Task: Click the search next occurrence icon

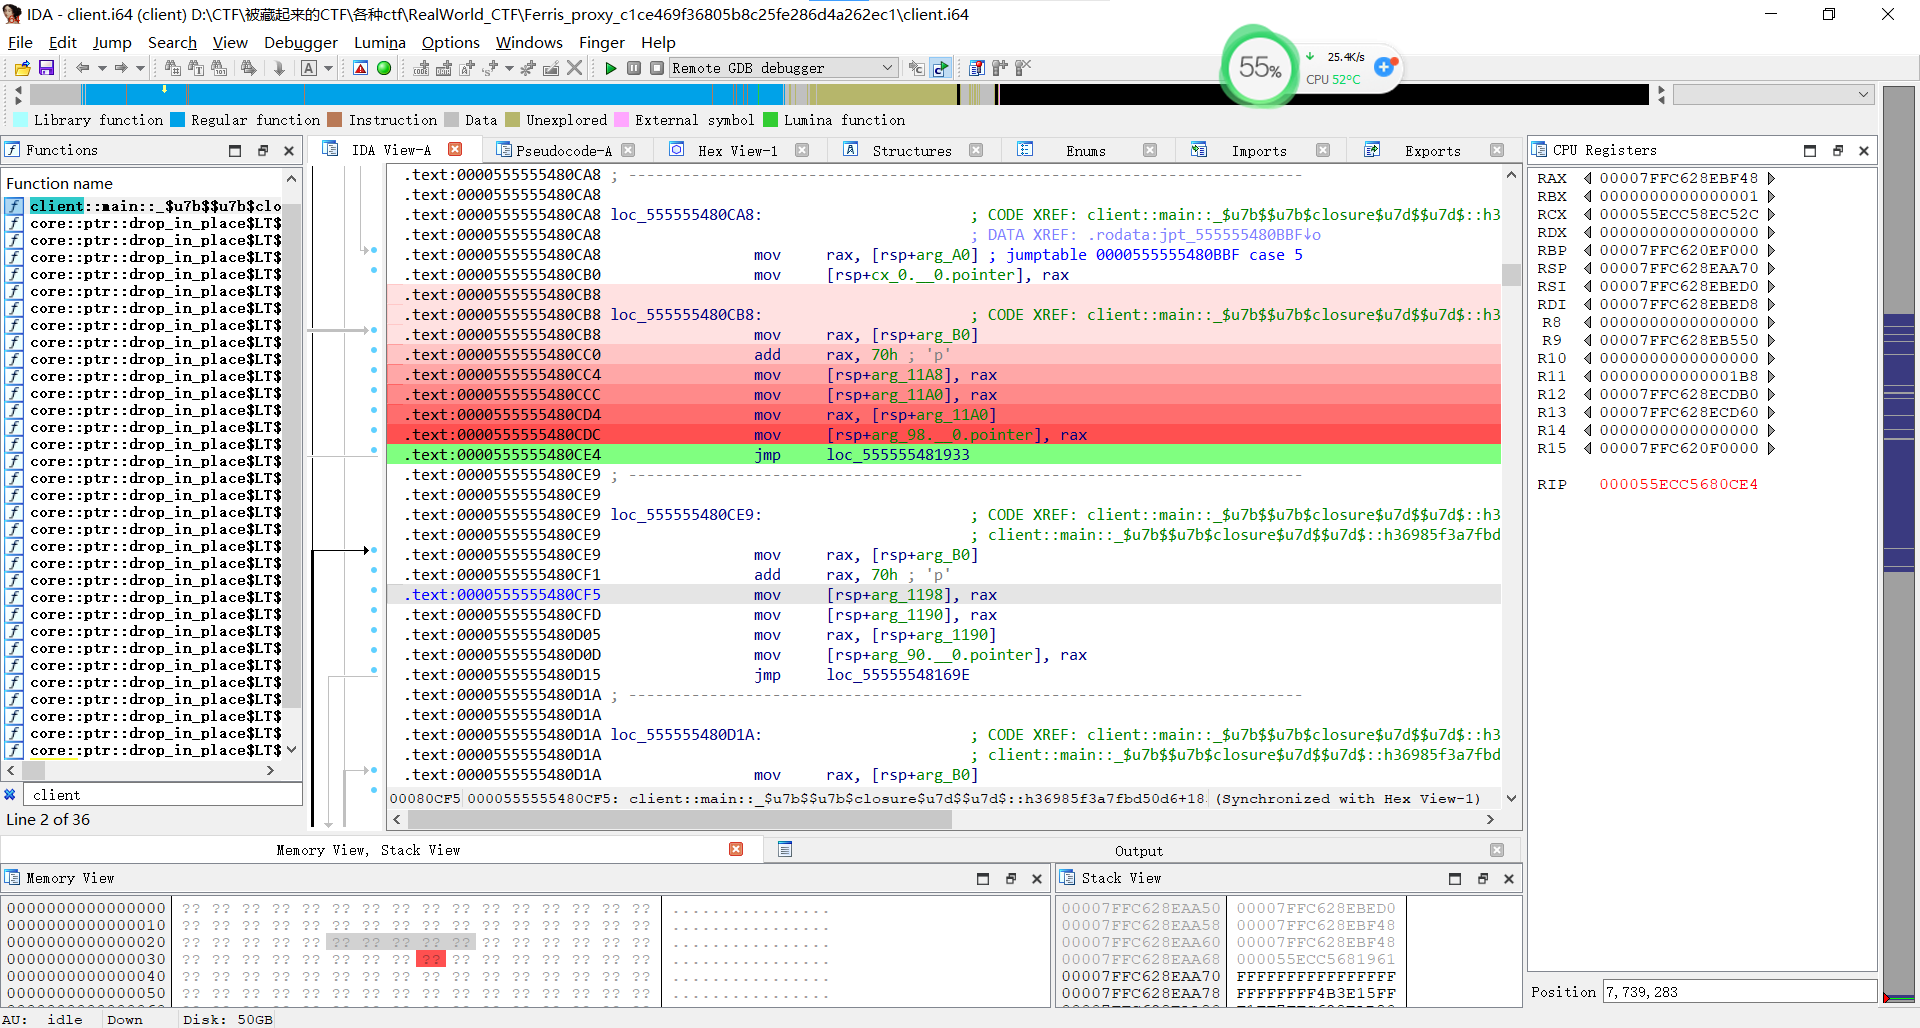Action: [x=248, y=68]
